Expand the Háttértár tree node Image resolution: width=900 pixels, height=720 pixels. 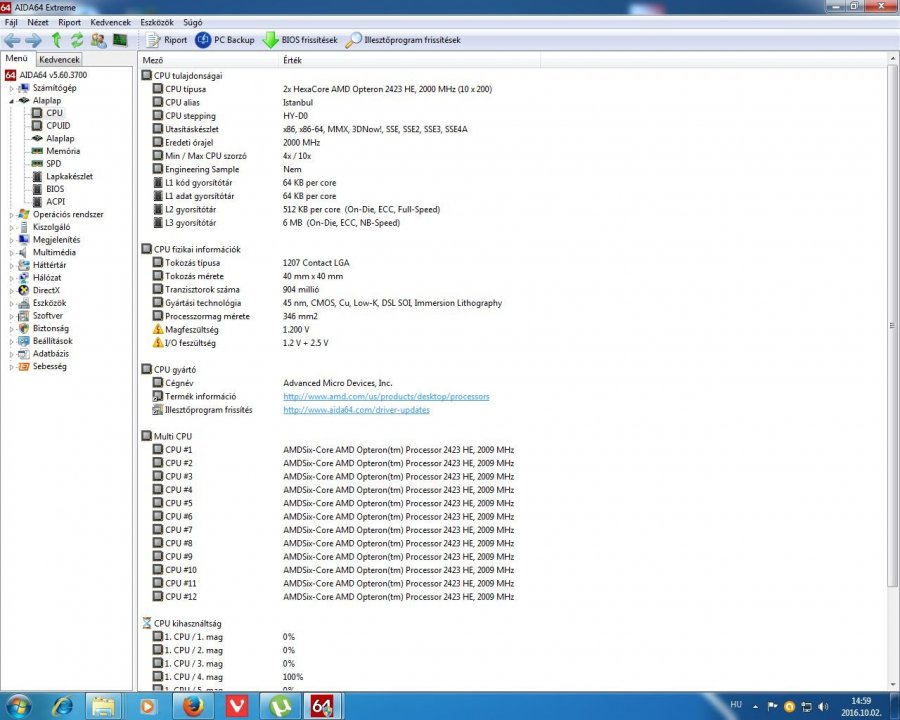point(11,265)
